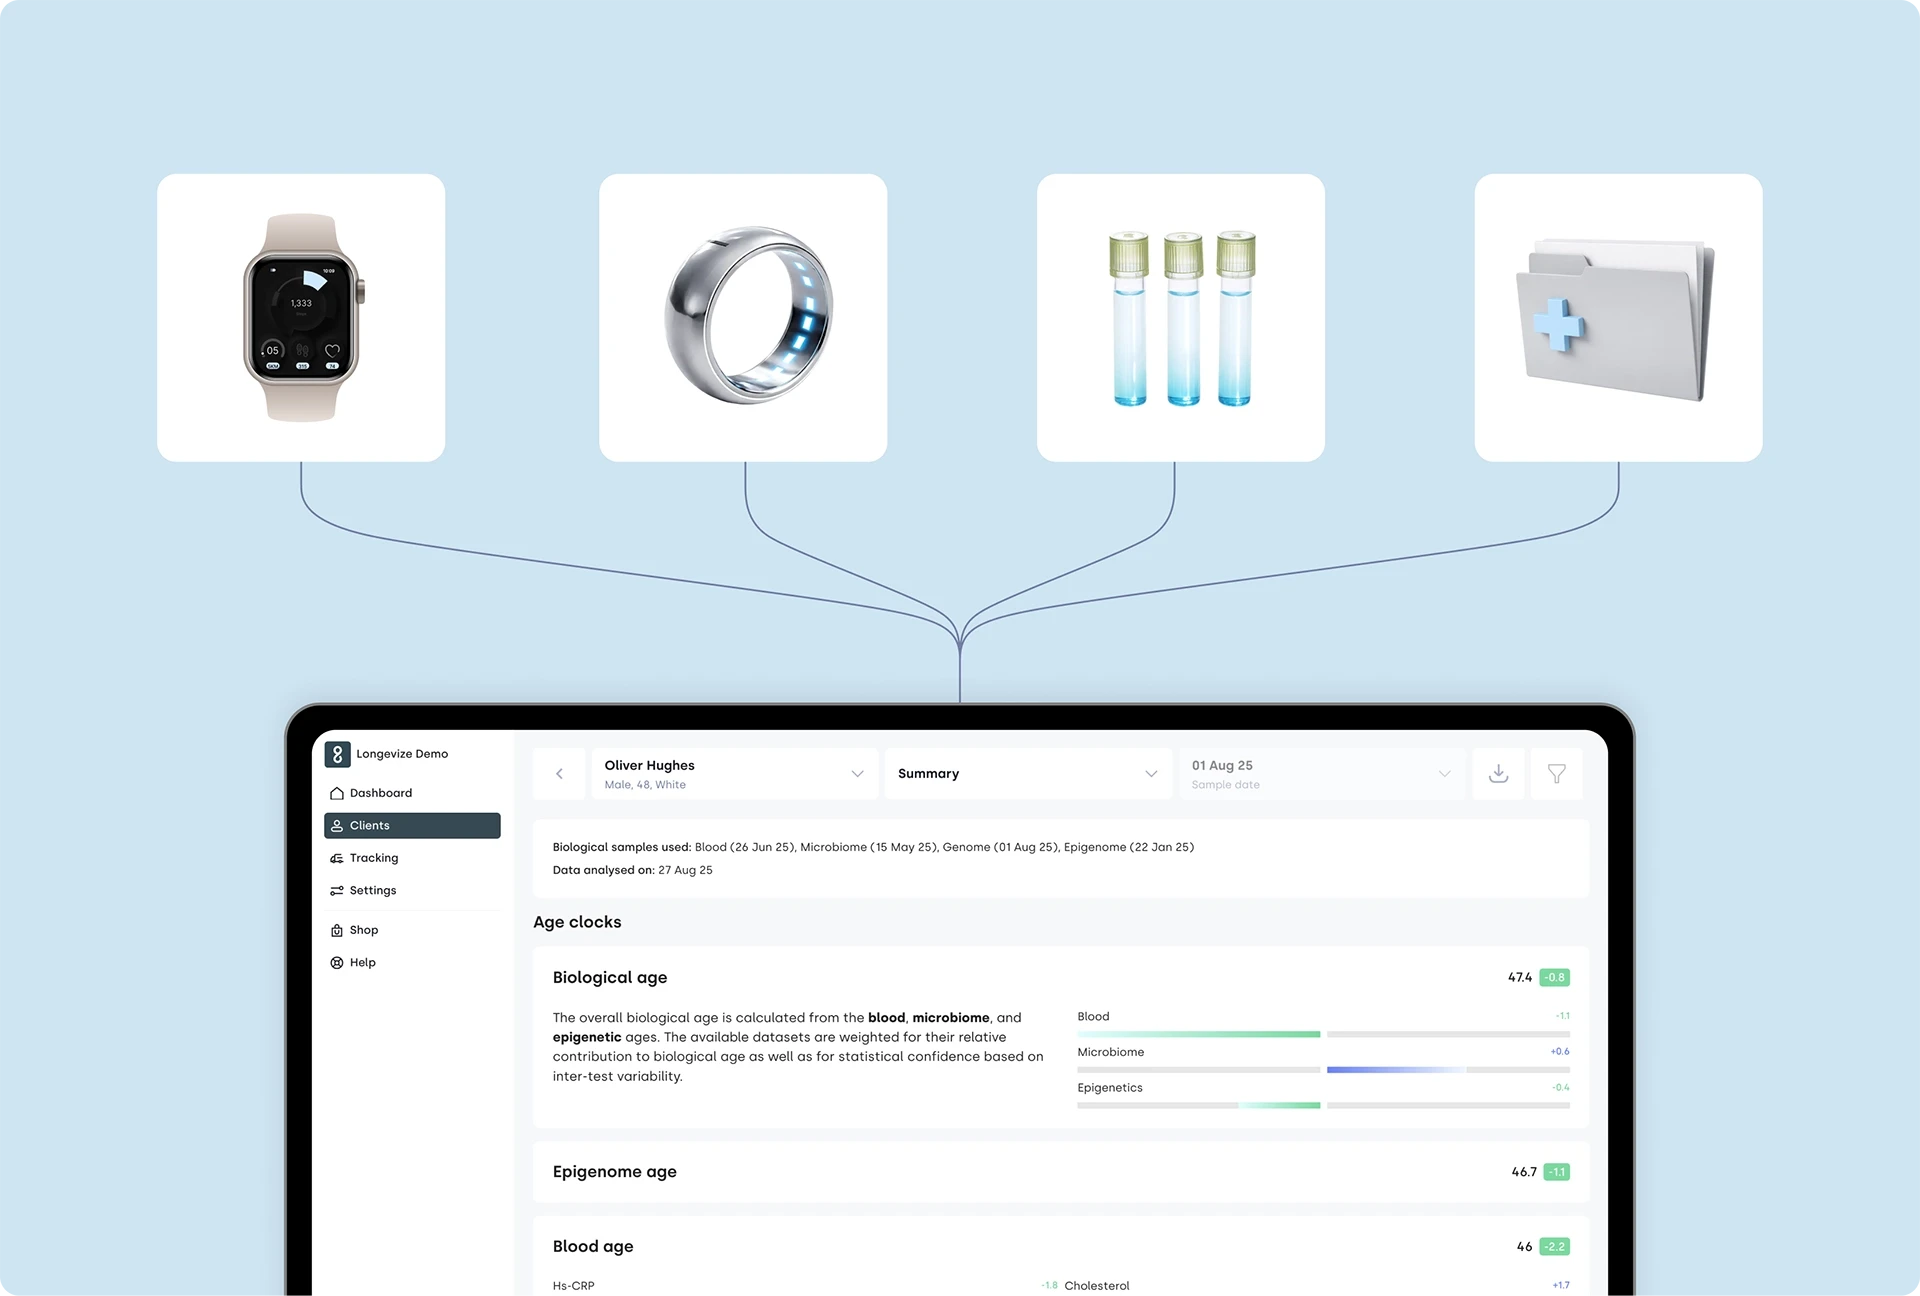Click the smartwatch image card
This screenshot has width=1920, height=1296.
(301, 318)
